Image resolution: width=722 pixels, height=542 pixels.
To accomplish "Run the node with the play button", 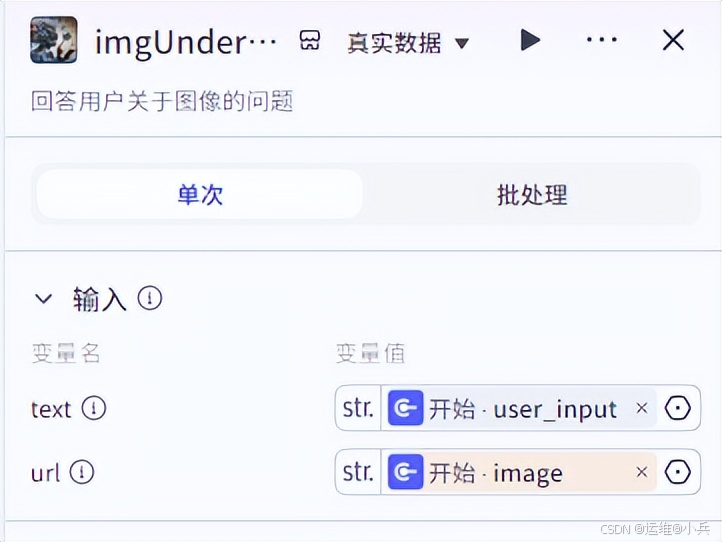I will (530, 40).
